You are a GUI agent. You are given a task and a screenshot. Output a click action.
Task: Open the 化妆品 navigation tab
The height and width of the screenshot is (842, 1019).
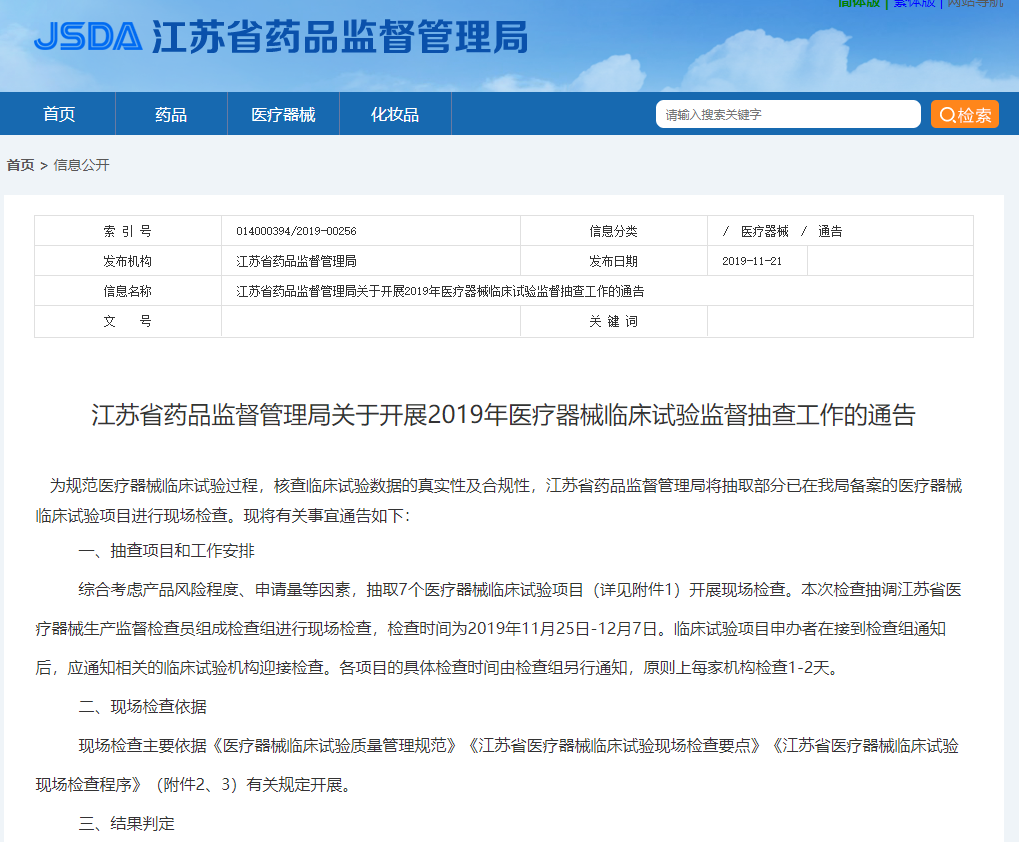395,114
